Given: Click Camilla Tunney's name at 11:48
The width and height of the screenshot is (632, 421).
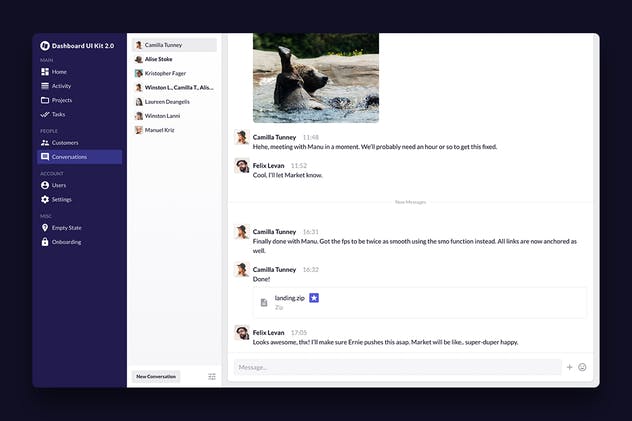Looking at the screenshot, I should [274, 137].
